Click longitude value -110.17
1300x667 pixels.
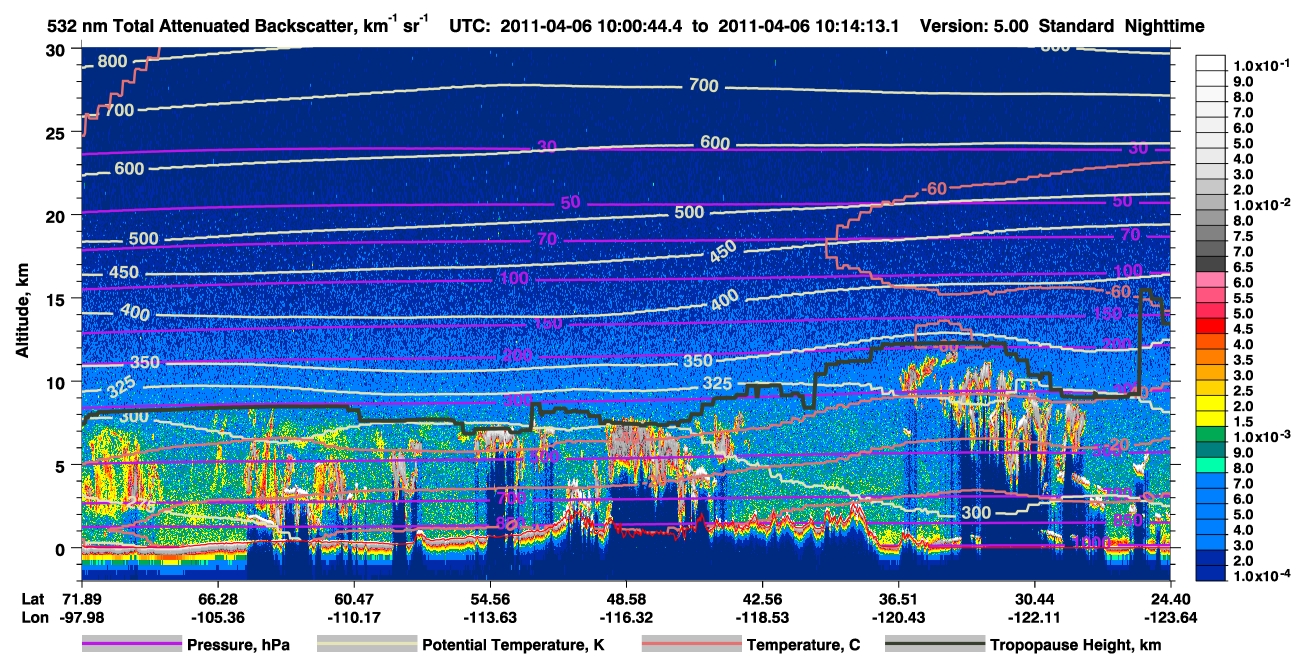click(353, 617)
